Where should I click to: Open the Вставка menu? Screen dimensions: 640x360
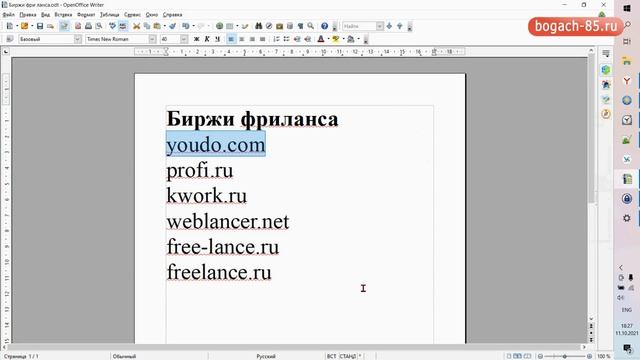[x=63, y=14]
